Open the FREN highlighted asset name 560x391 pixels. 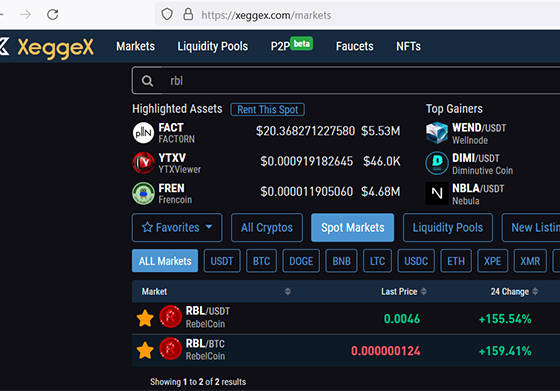pos(171,188)
